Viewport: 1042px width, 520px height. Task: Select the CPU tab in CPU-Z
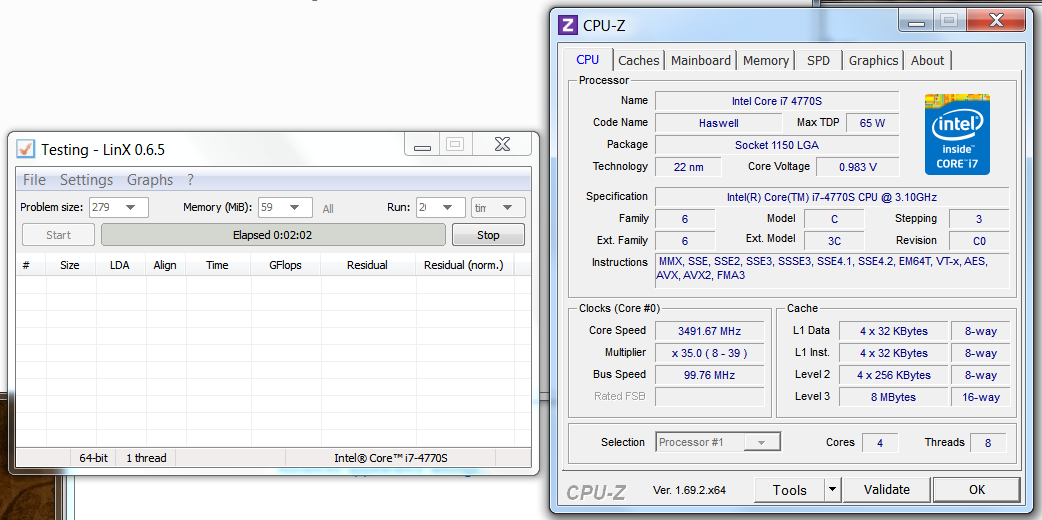pos(587,59)
